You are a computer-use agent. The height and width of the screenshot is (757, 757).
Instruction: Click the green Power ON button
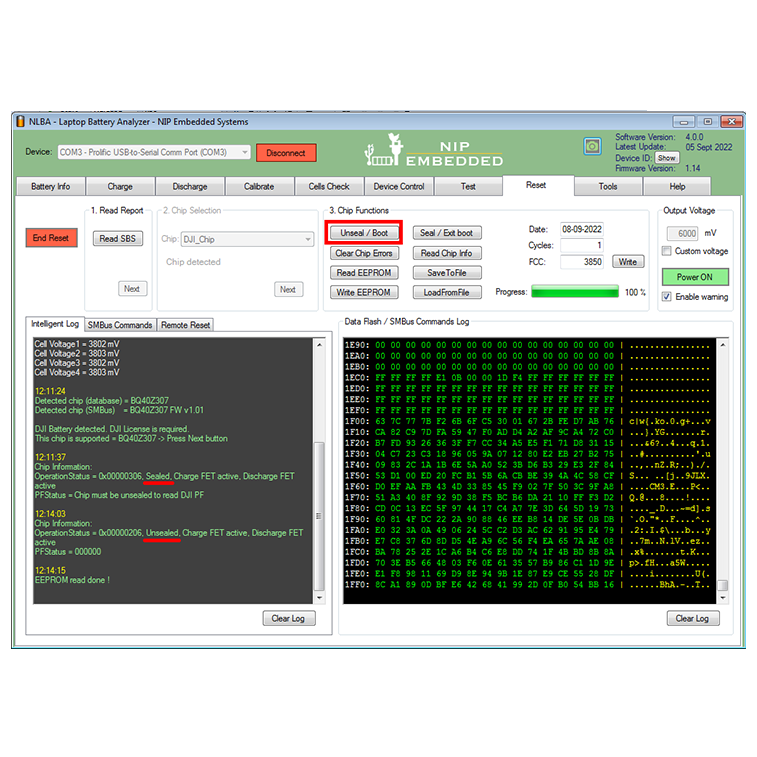(x=695, y=277)
